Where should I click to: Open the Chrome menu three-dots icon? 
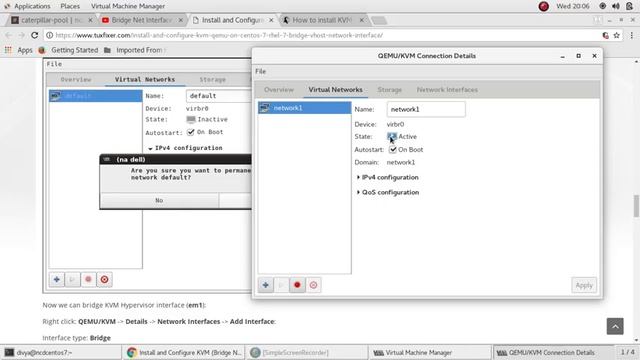pyautogui.click(x=631, y=36)
